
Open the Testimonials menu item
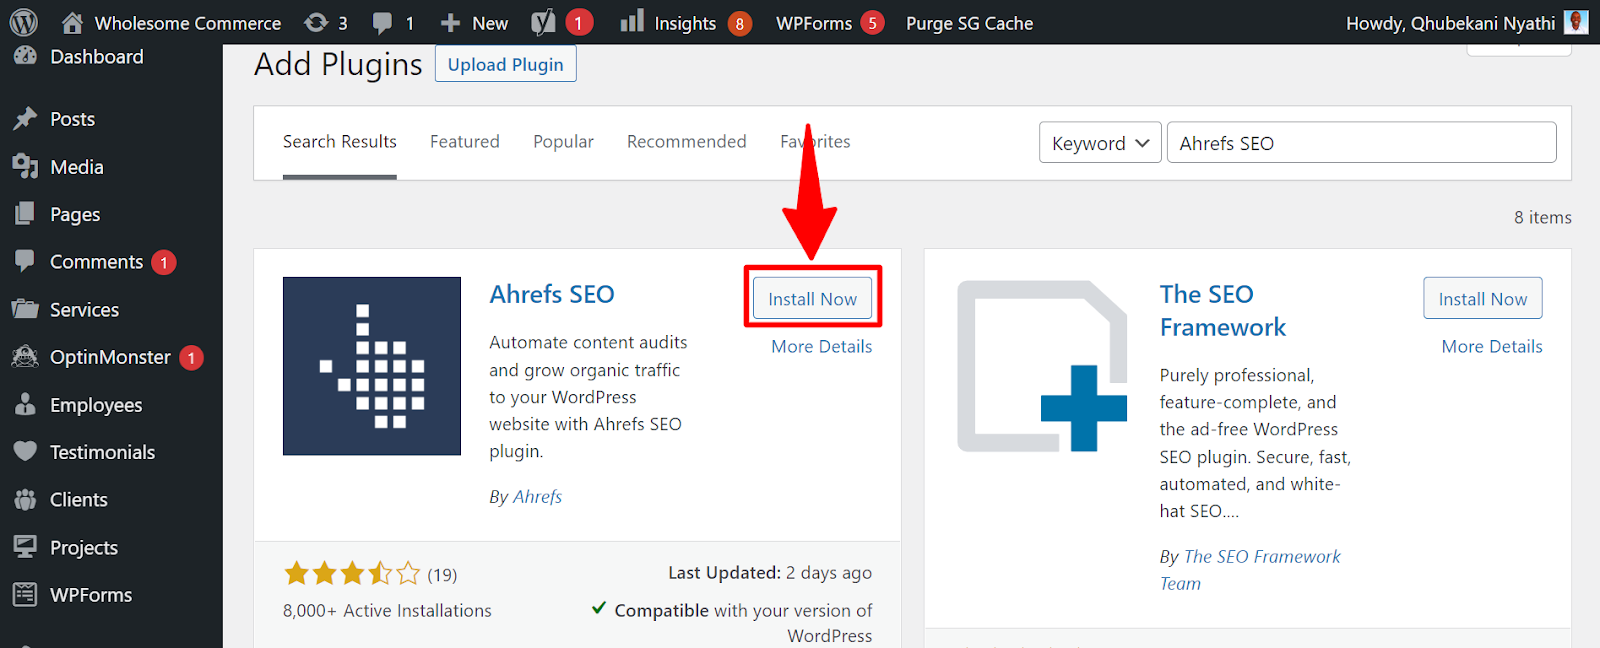coord(103,452)
